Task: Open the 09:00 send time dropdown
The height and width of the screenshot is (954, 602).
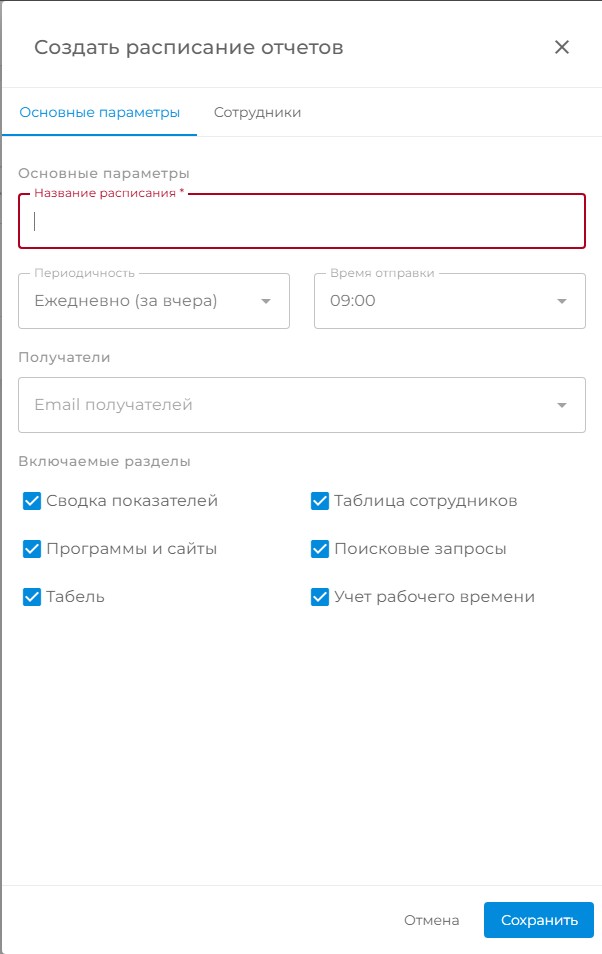Action: tap(450, 301)
